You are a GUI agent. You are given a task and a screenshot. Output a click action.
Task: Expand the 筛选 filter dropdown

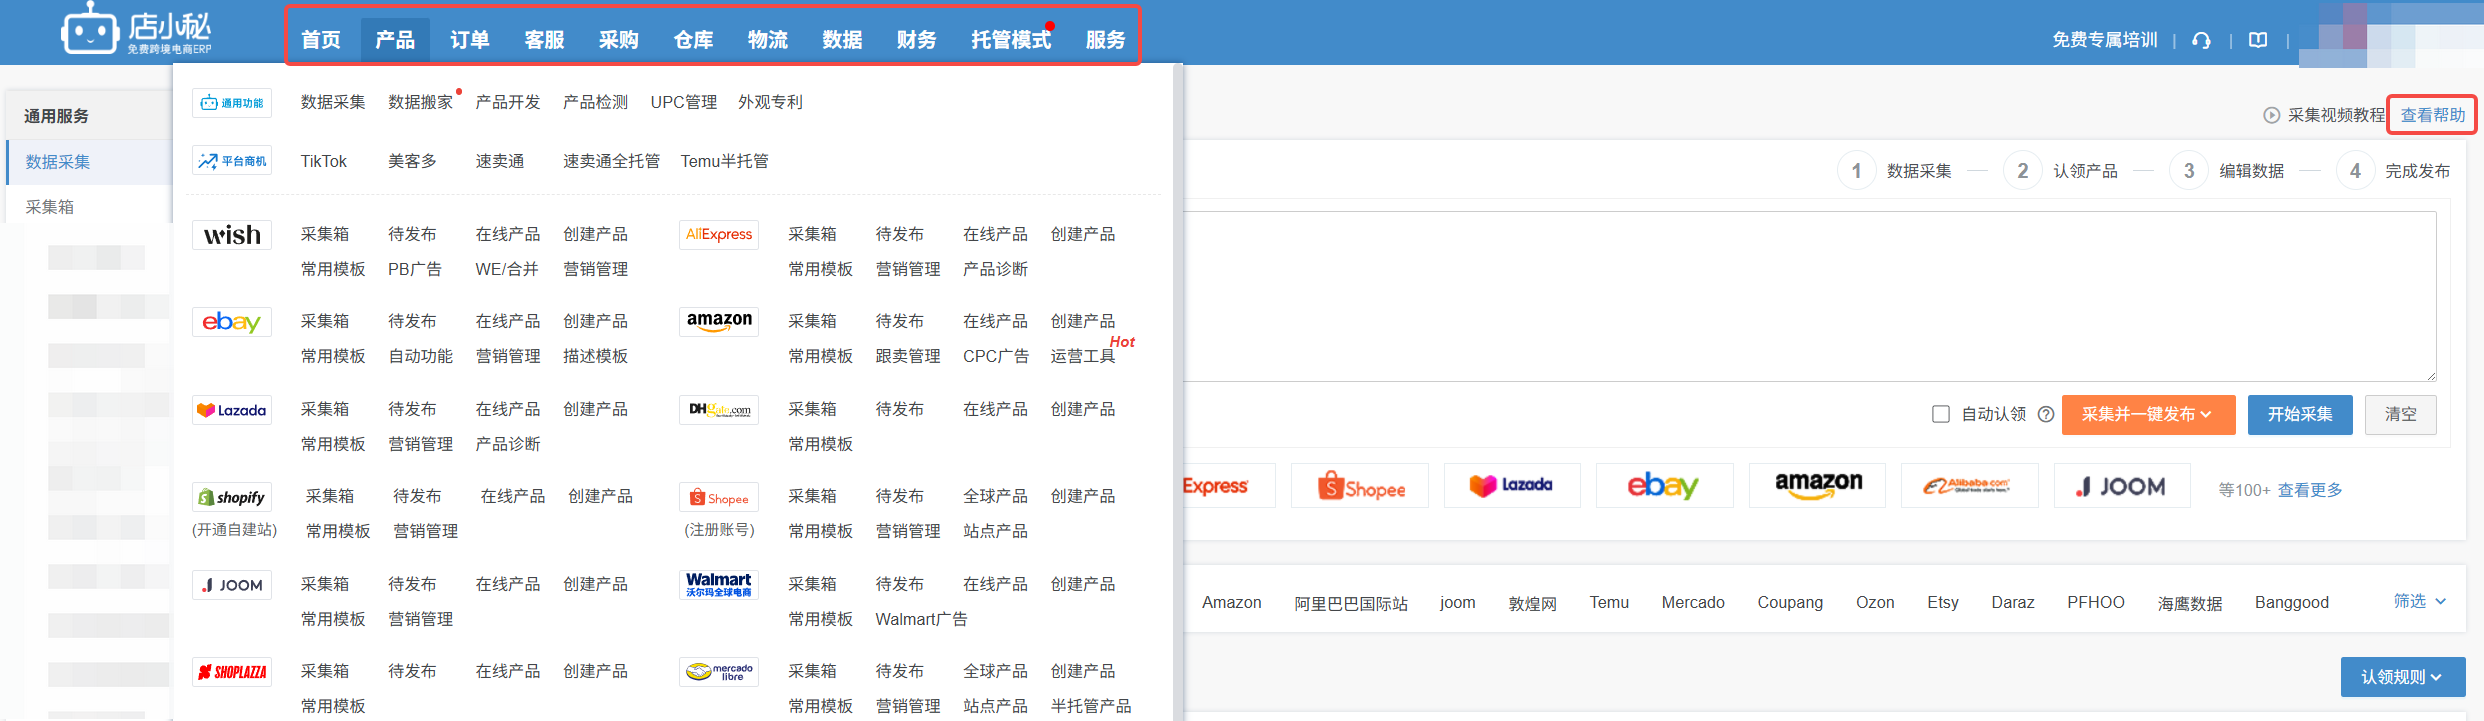2420,601
